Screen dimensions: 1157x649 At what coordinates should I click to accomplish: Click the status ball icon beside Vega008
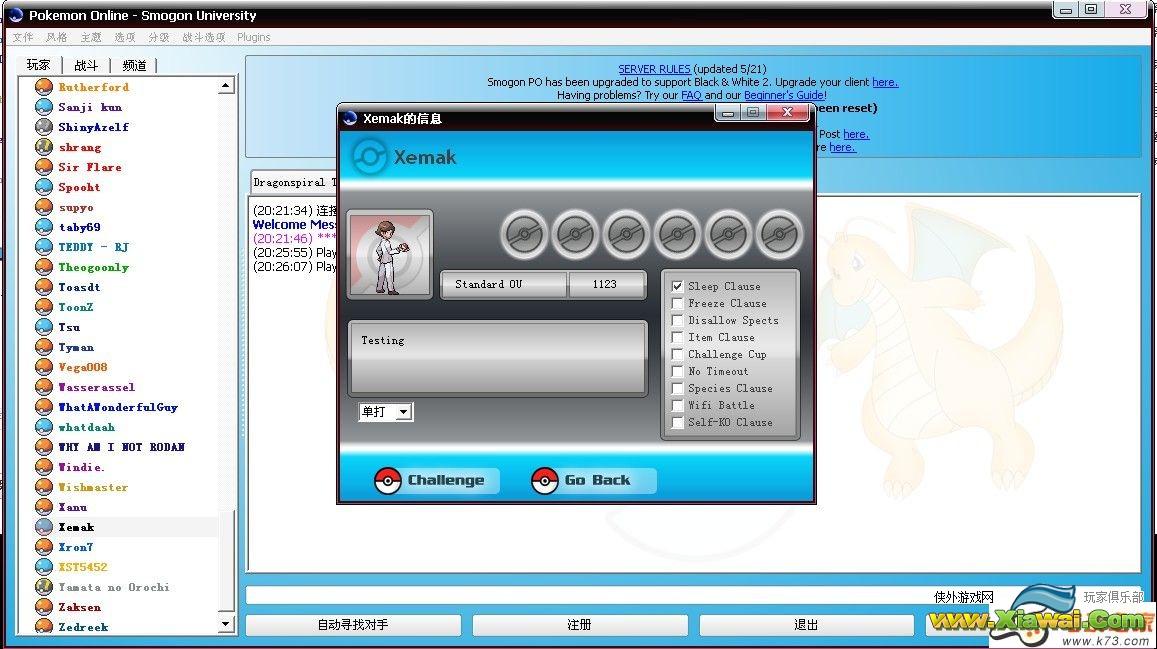click(x=44, y=367)
